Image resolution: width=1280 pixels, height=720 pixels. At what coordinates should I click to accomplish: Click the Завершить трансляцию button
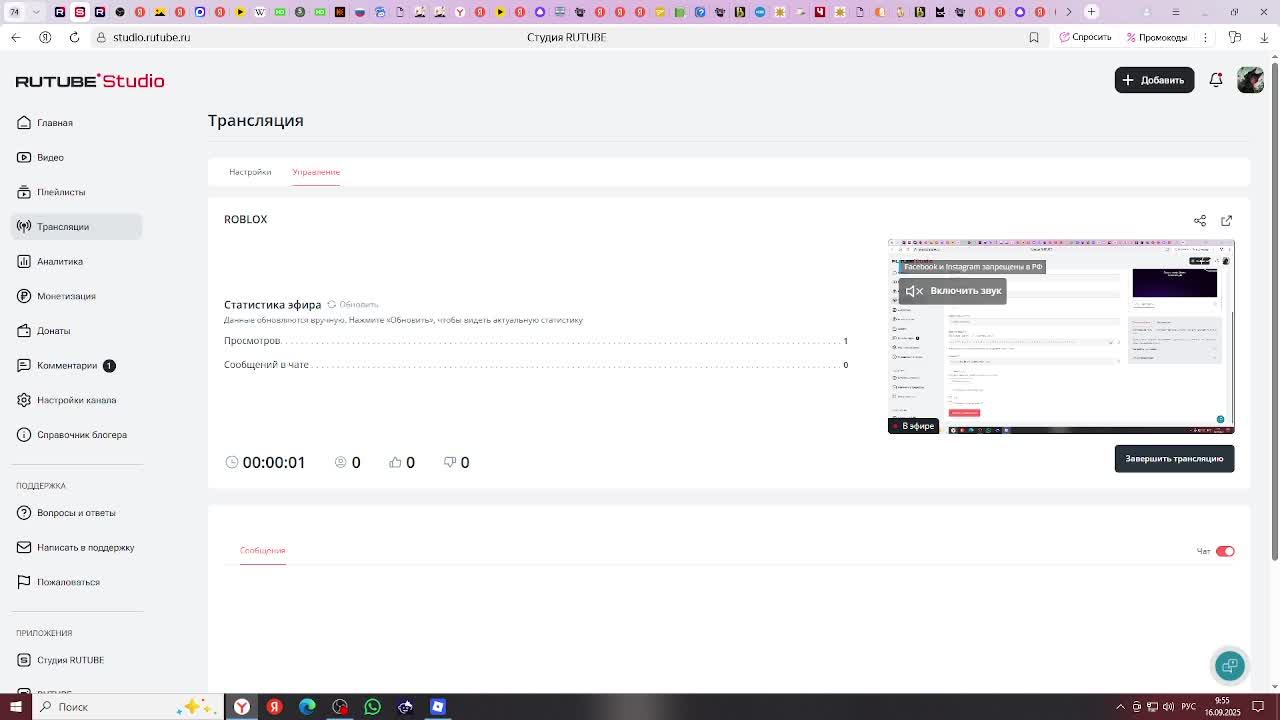1174,459
